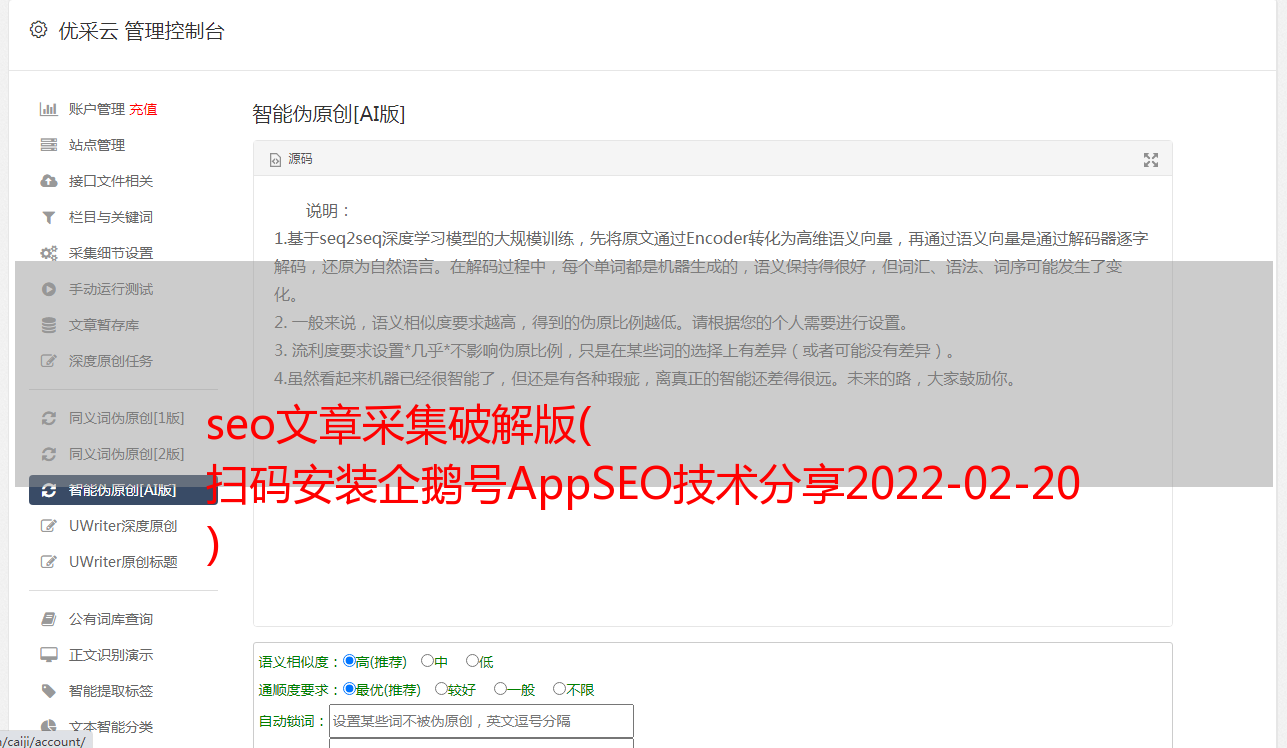
Task: Click the 正文识别演示 monitor icon
Action: 48,655
